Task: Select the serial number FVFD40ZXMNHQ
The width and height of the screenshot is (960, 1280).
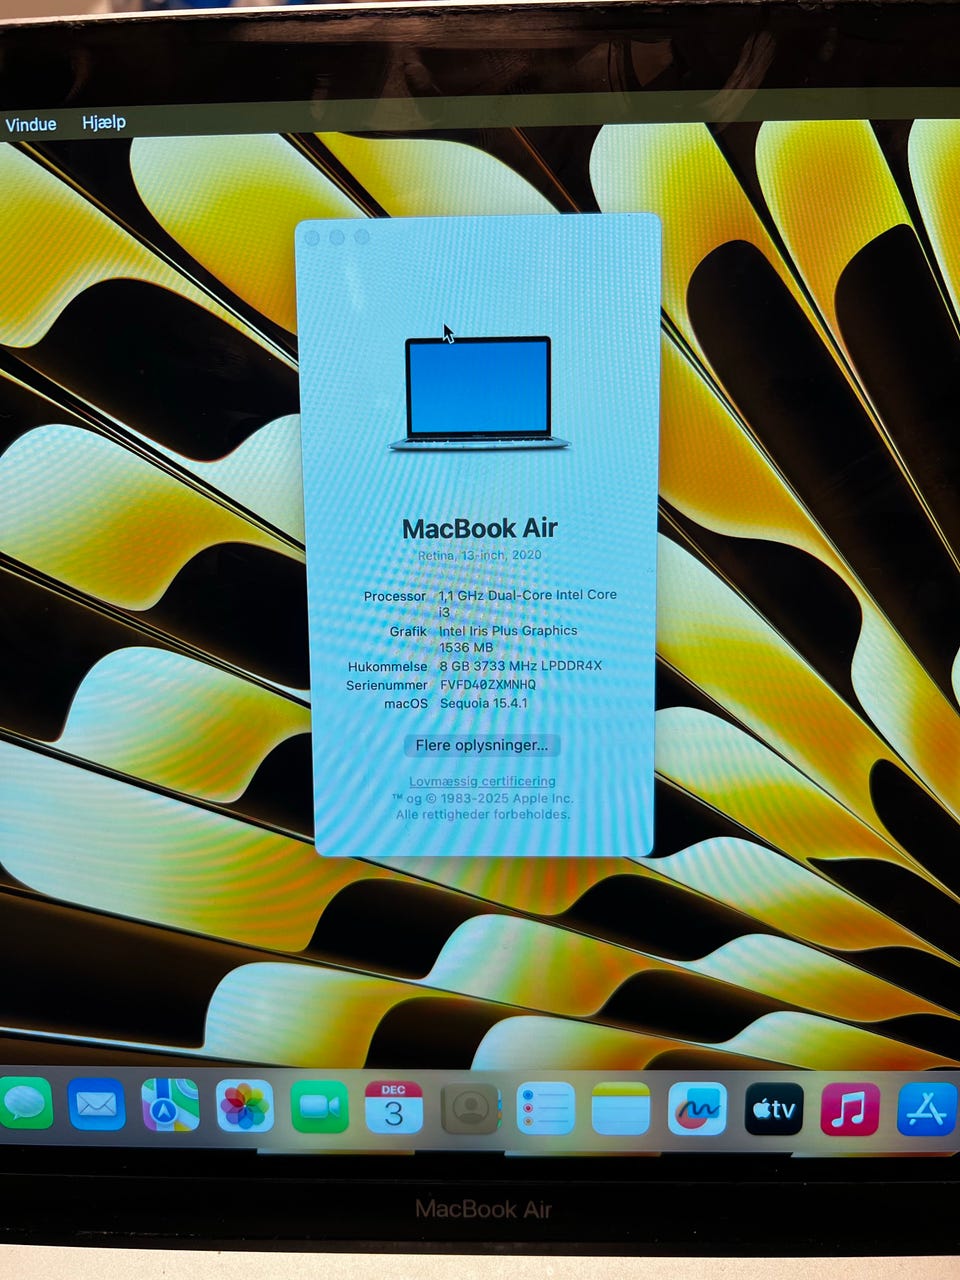Action: (x=488, y=685)
